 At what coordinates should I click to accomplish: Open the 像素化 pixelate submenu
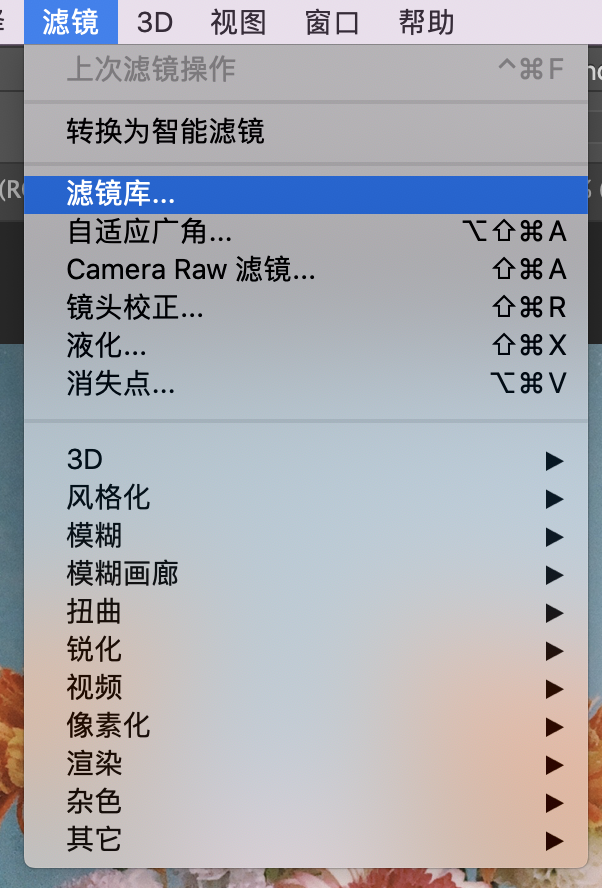coord(108,726)
